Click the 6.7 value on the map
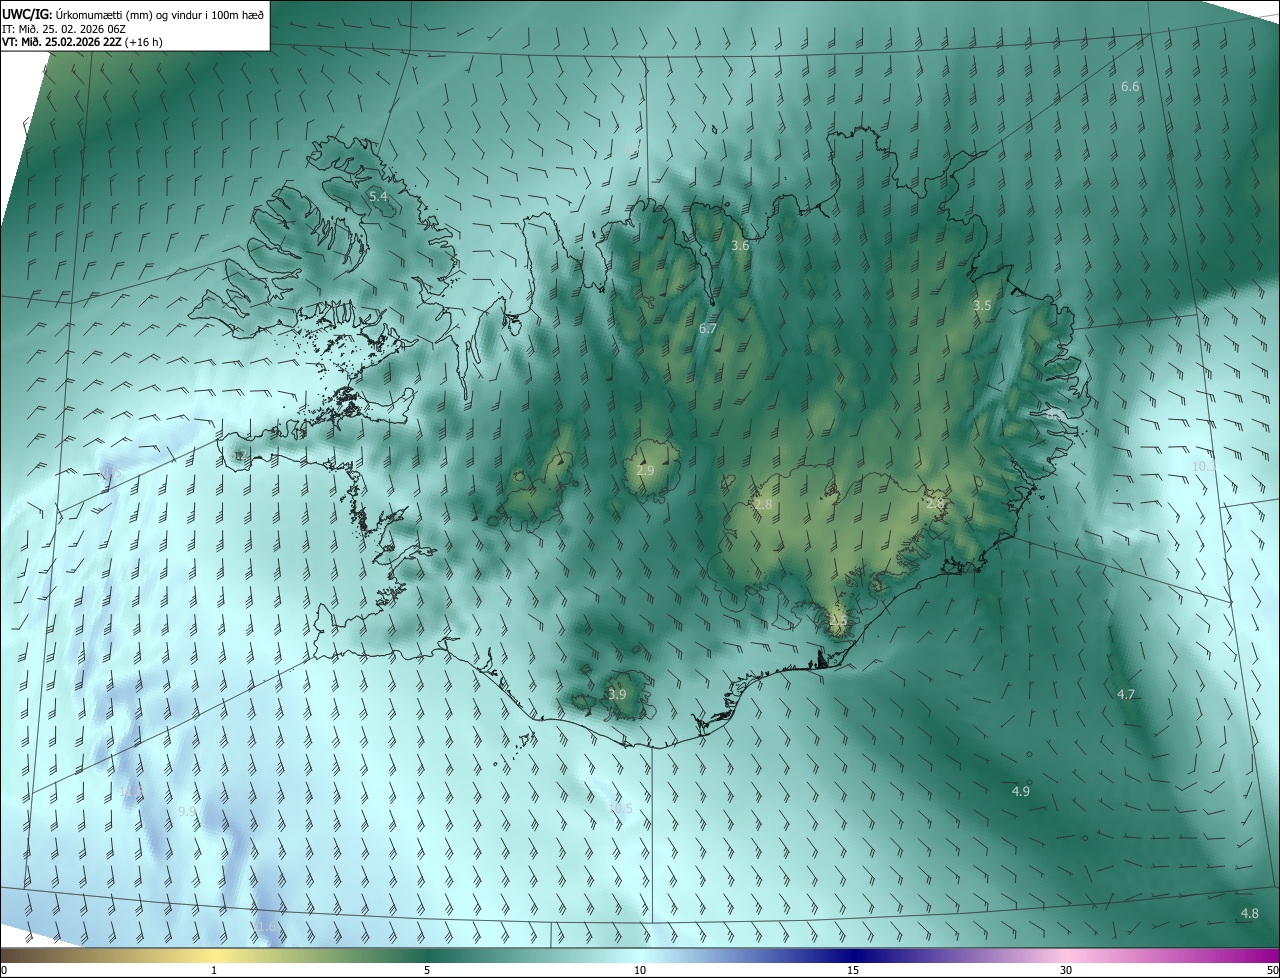The height and width of the screenshot is (978, 1280). [x=708, y=328]
